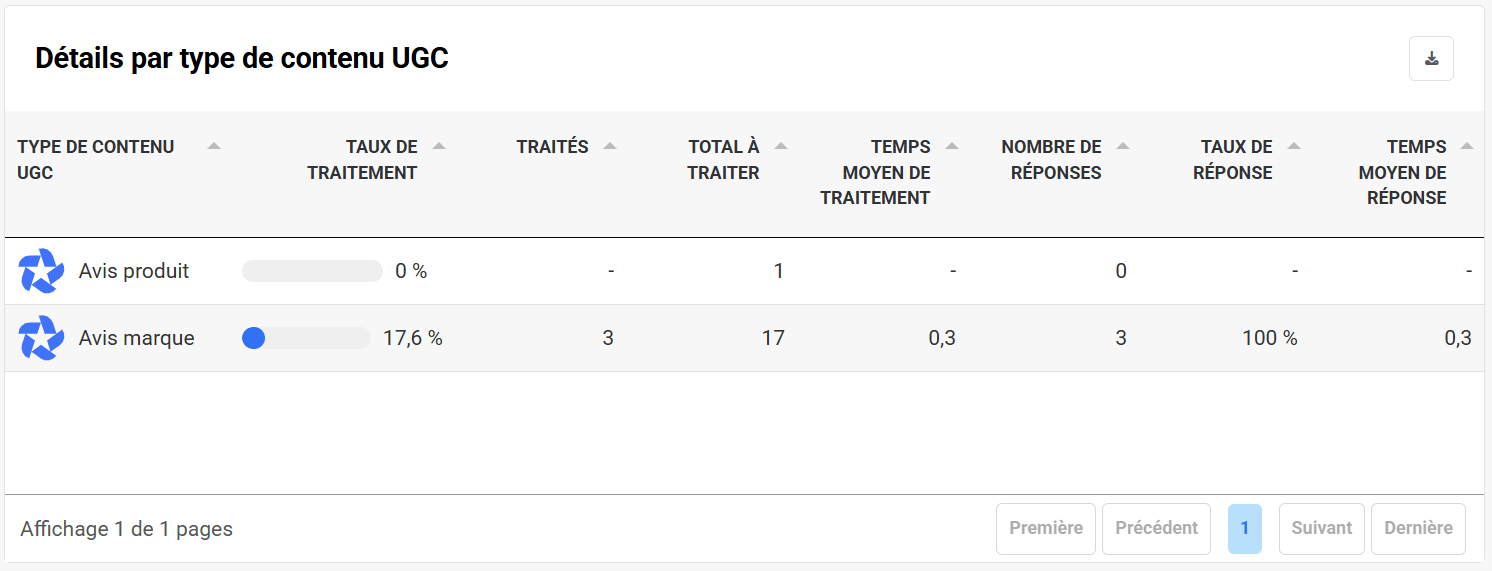Click the Suivant pagination button
Image resolution: width=1492 pixels, height=571 pixels.
pyautogui.click(x=1321, y=528)
